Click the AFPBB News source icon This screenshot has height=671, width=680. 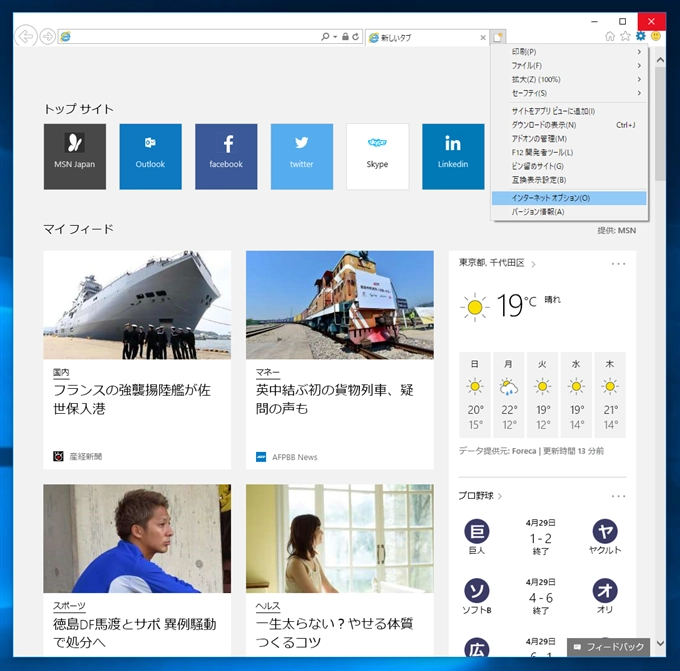tap(261, 457)
